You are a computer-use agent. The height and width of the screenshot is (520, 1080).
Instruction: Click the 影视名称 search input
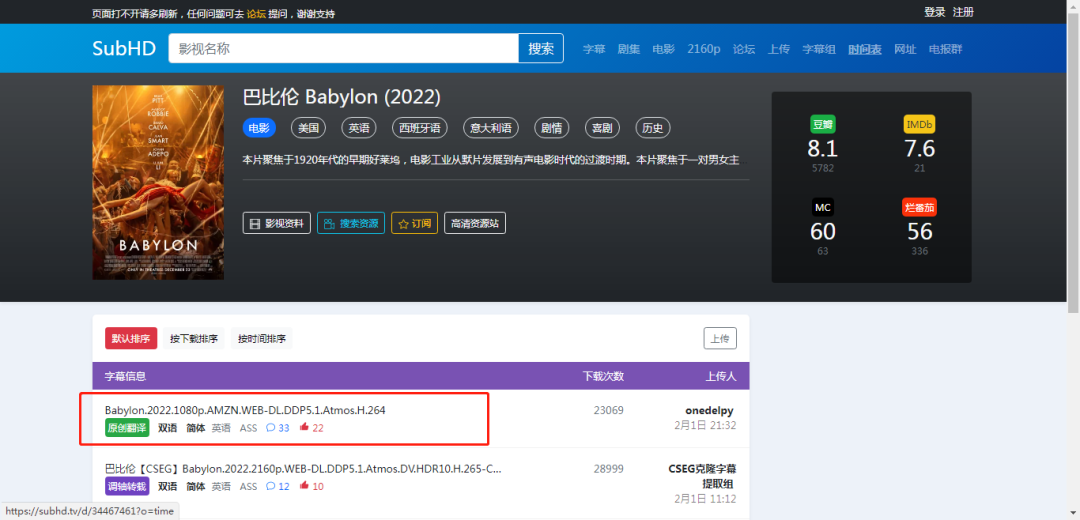tap(343, 48)
